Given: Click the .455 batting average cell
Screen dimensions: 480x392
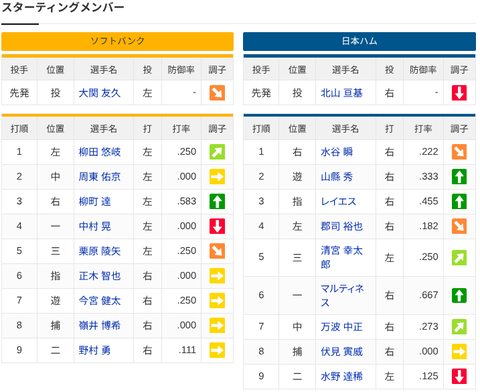Looking at the screenshot, I should click(x=424, y=202).
